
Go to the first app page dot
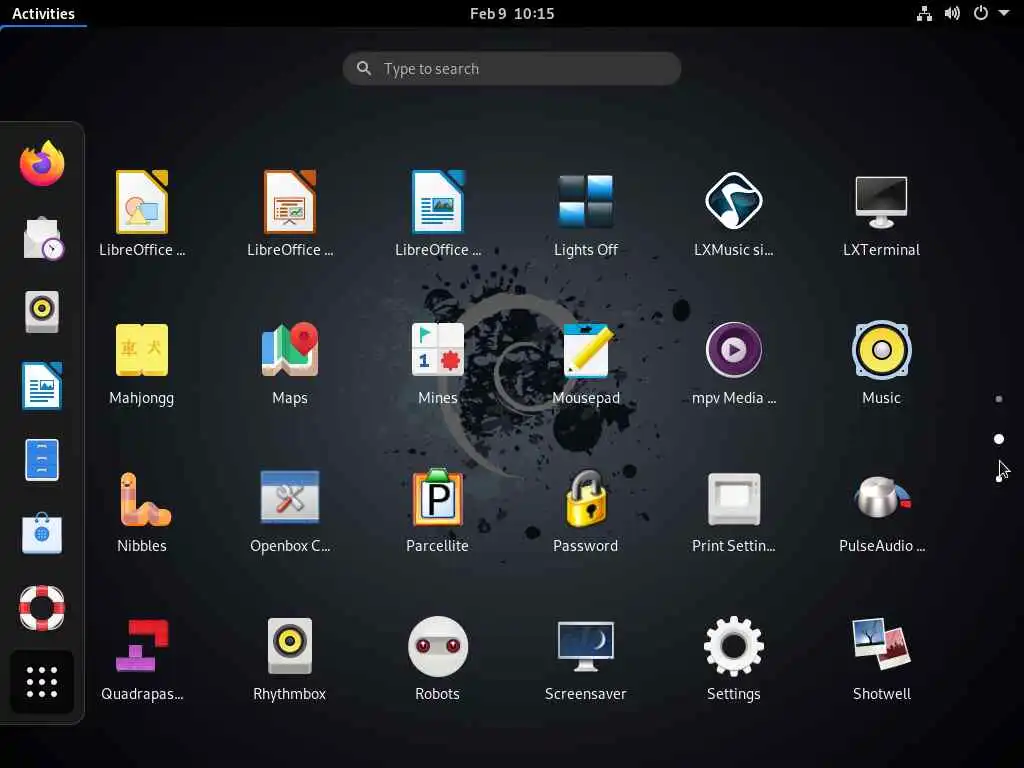(999, 399)
